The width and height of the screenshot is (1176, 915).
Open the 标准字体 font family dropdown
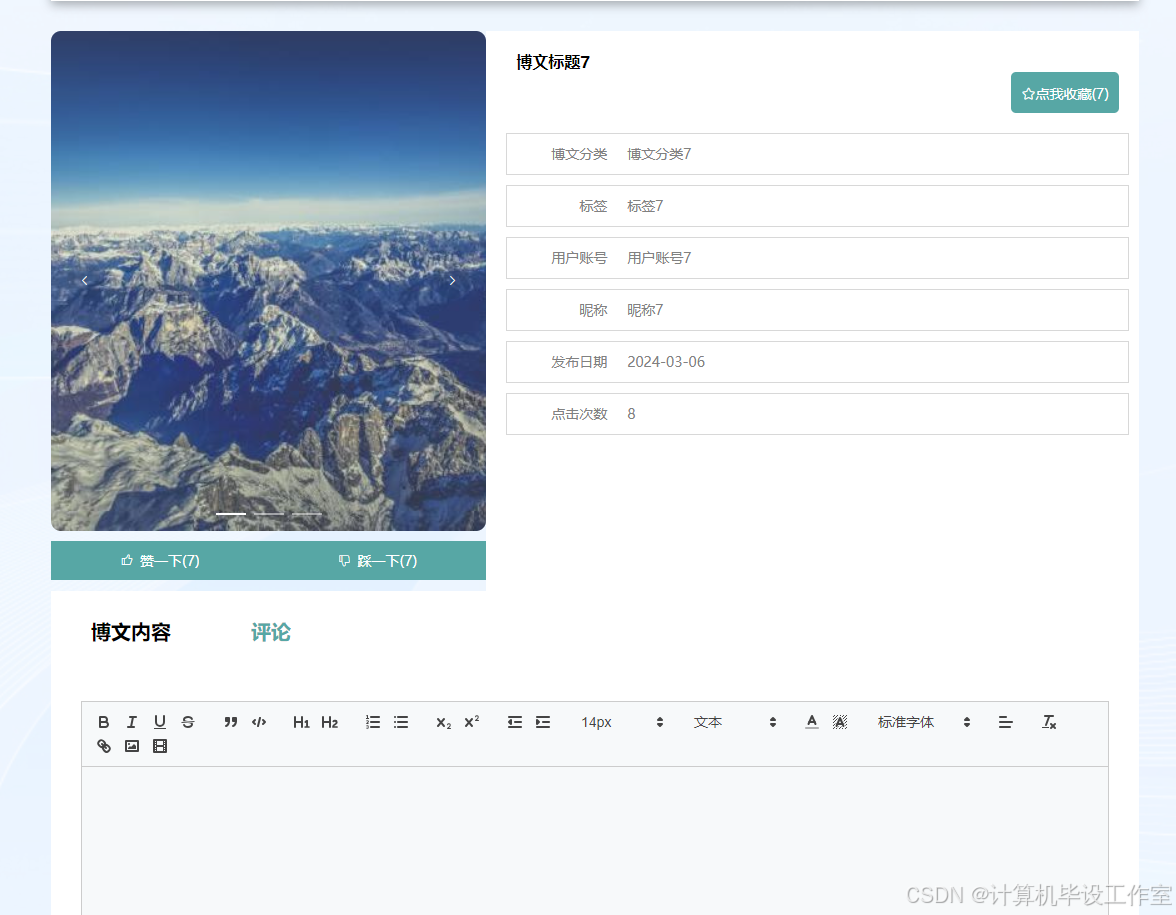(x=924, y=722)
